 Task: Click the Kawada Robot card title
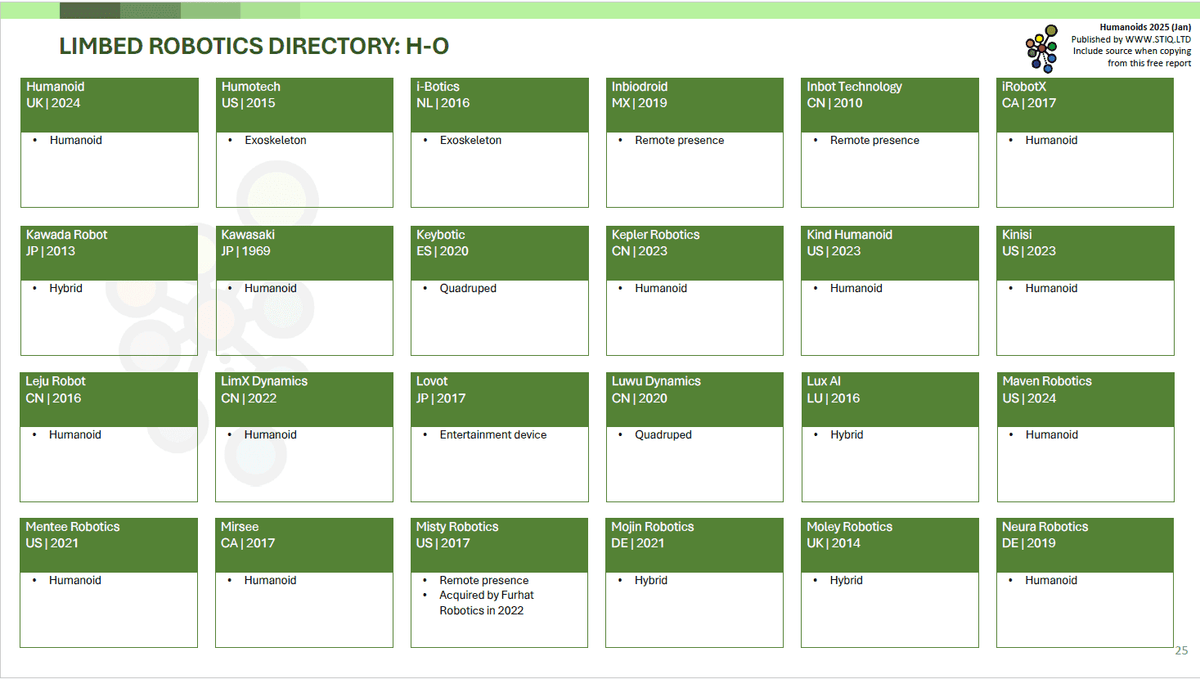(67, 235)
